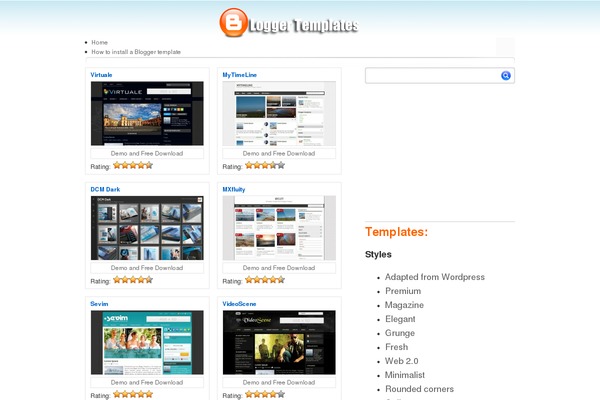Rate MXfluity using its star rating
Image resolution: width=600 pixels, height=400 pixels.
click(x=265, y=280)
